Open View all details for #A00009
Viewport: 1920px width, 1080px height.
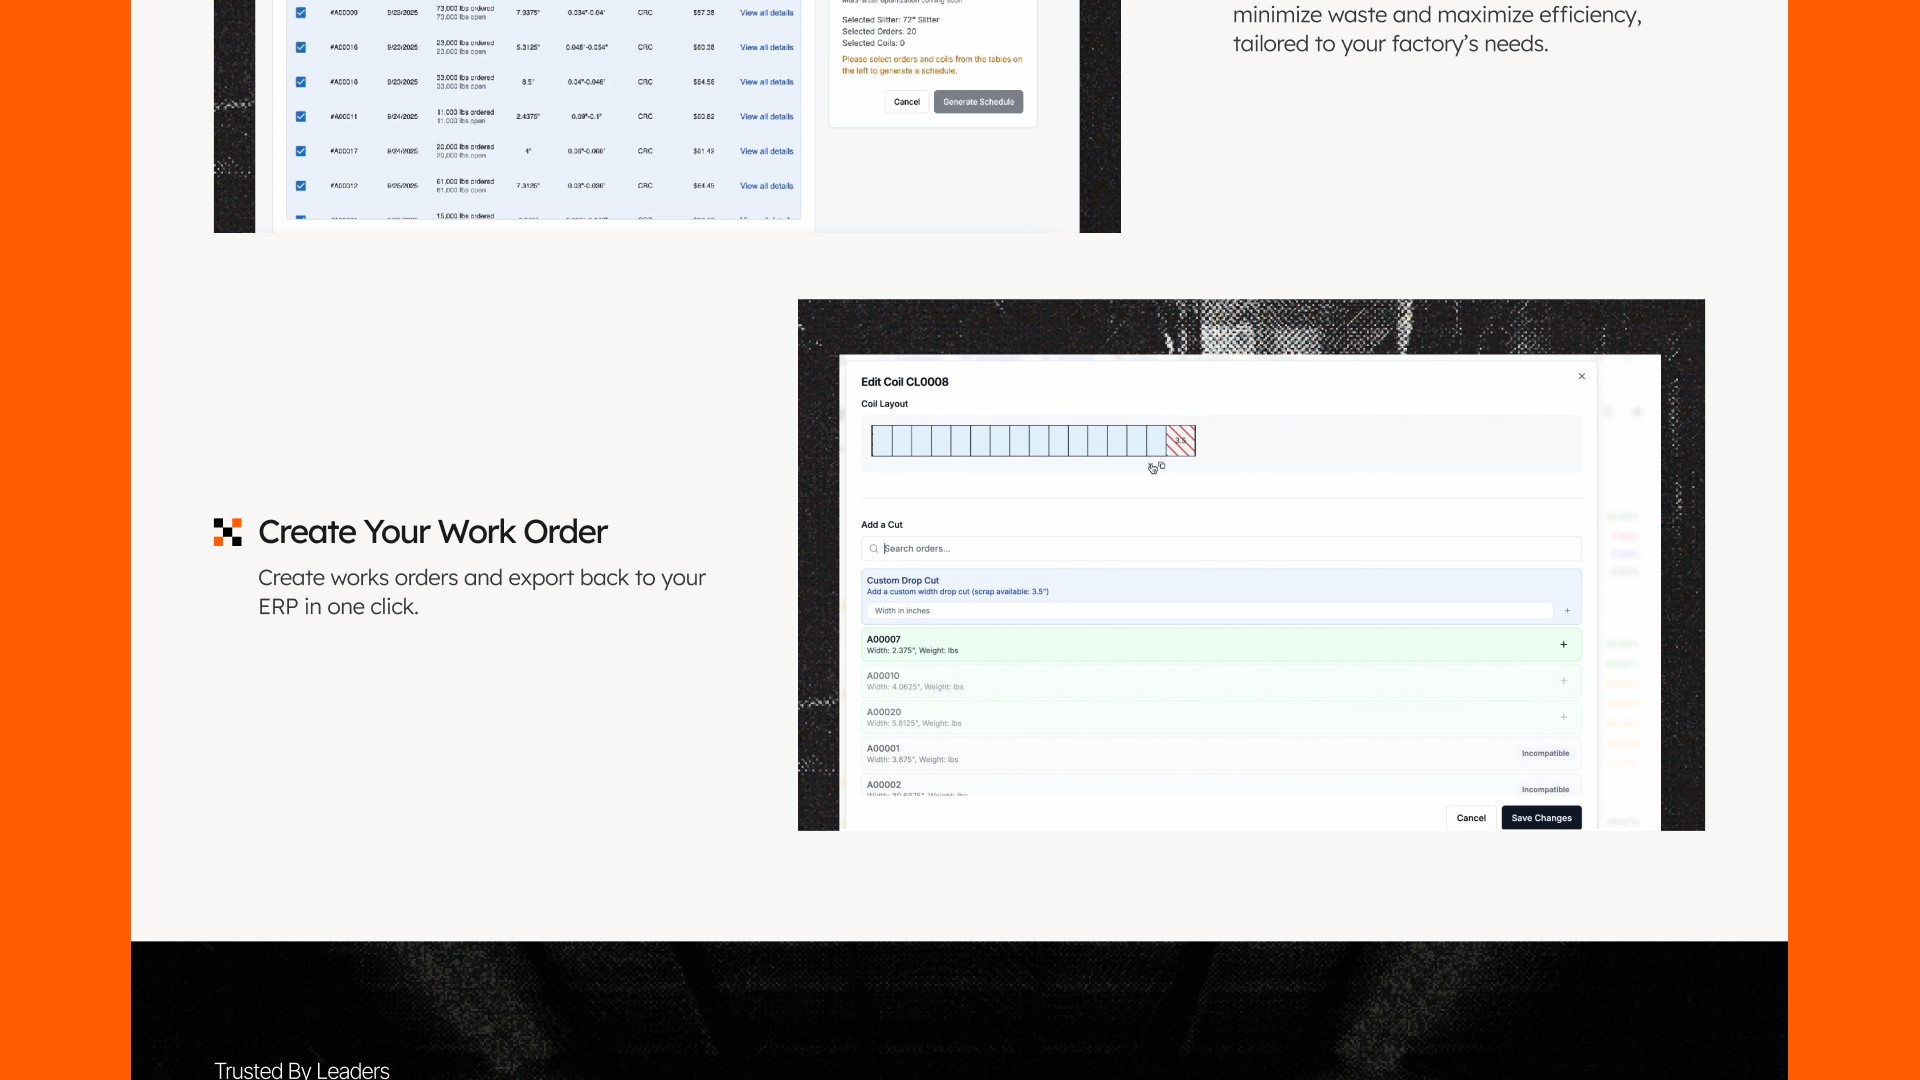[766, 13]
